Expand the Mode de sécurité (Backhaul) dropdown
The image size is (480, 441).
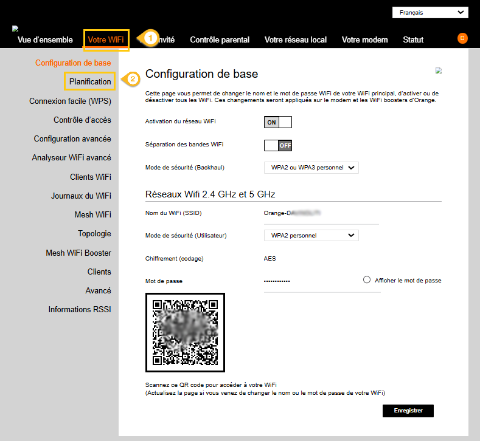[x=311, y=168]
